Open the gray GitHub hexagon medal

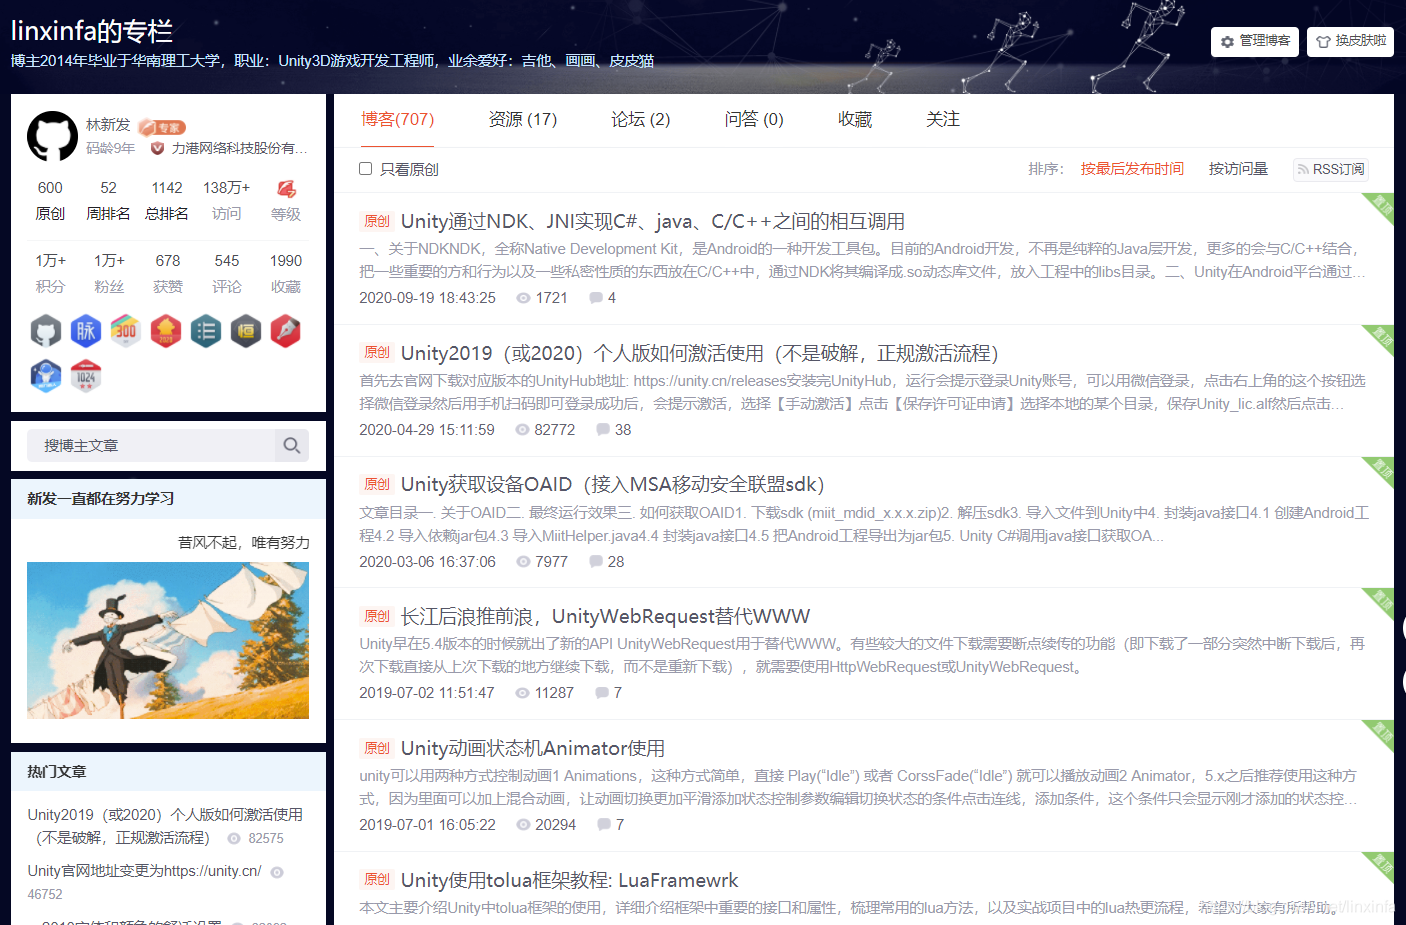tap(46, 331)
